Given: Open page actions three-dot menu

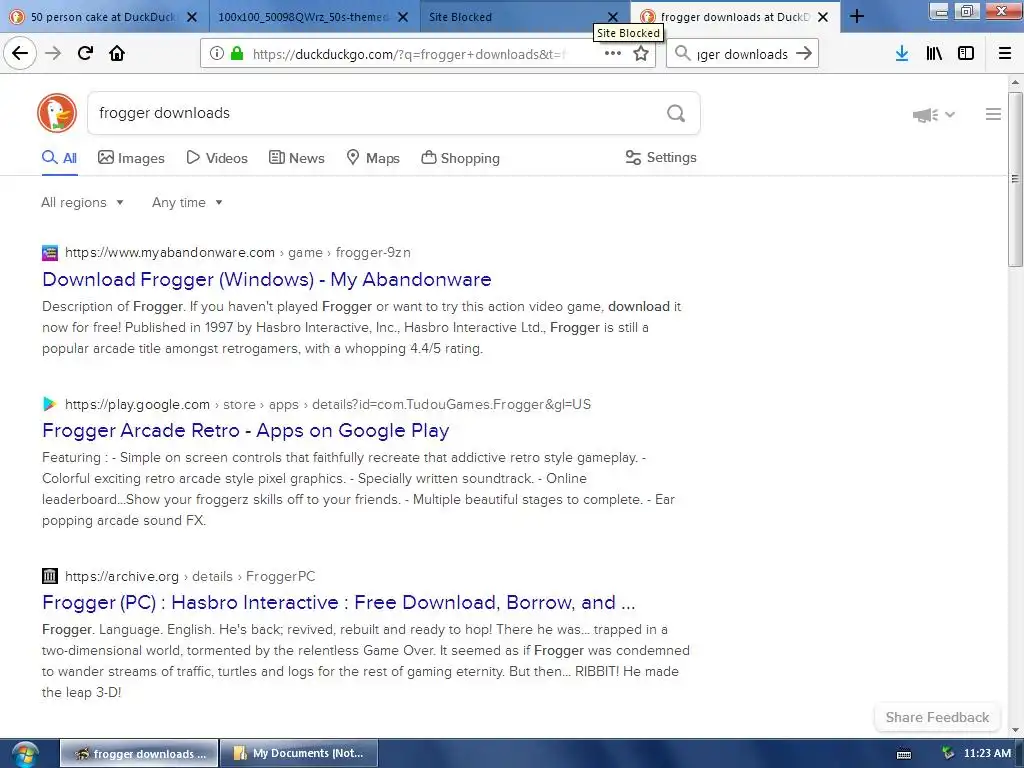Looking at the screenshot, I should (x=613, y=53).
